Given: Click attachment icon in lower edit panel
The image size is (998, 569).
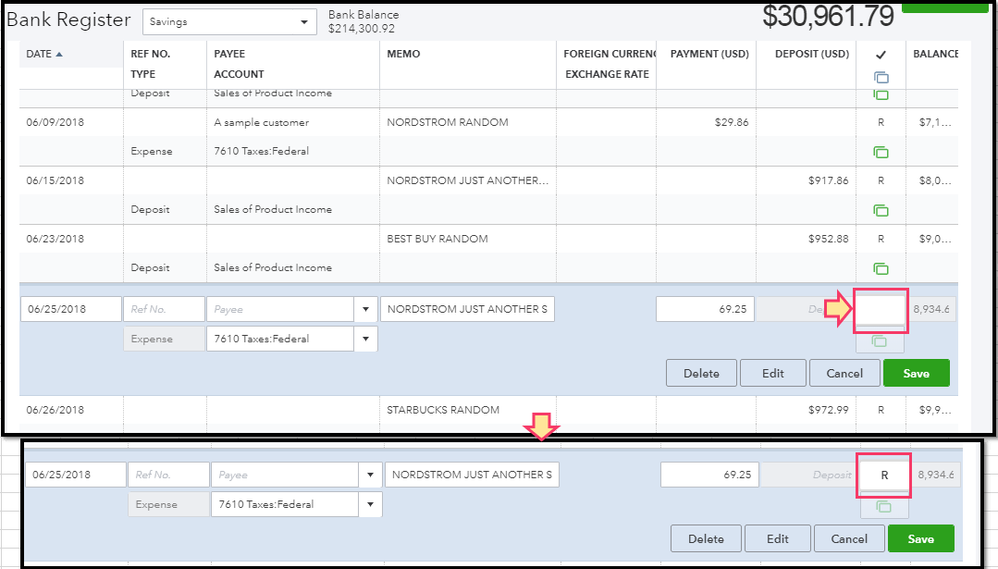Looking at the screenshot, I should point(883,507).
